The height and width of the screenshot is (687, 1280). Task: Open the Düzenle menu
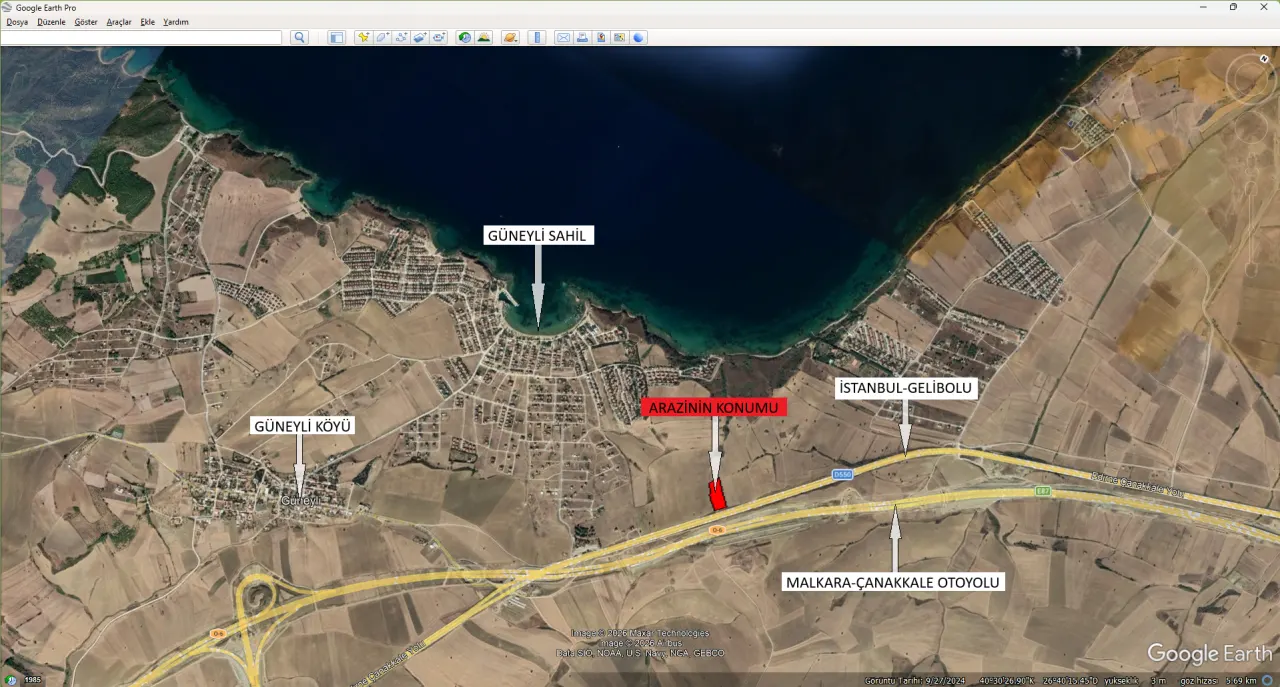coord(51,21)
